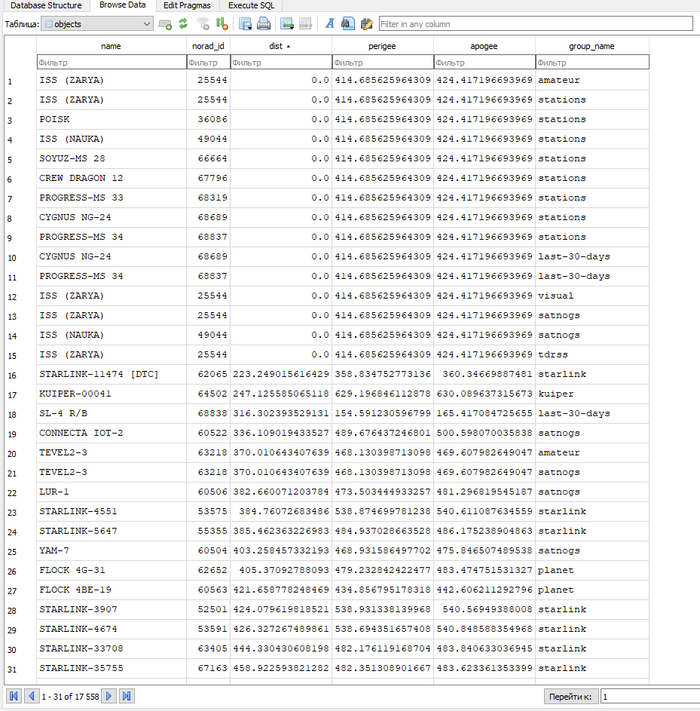Focus the 'Filter in any column' box
The image size is (700, 711).
(536, 24)
